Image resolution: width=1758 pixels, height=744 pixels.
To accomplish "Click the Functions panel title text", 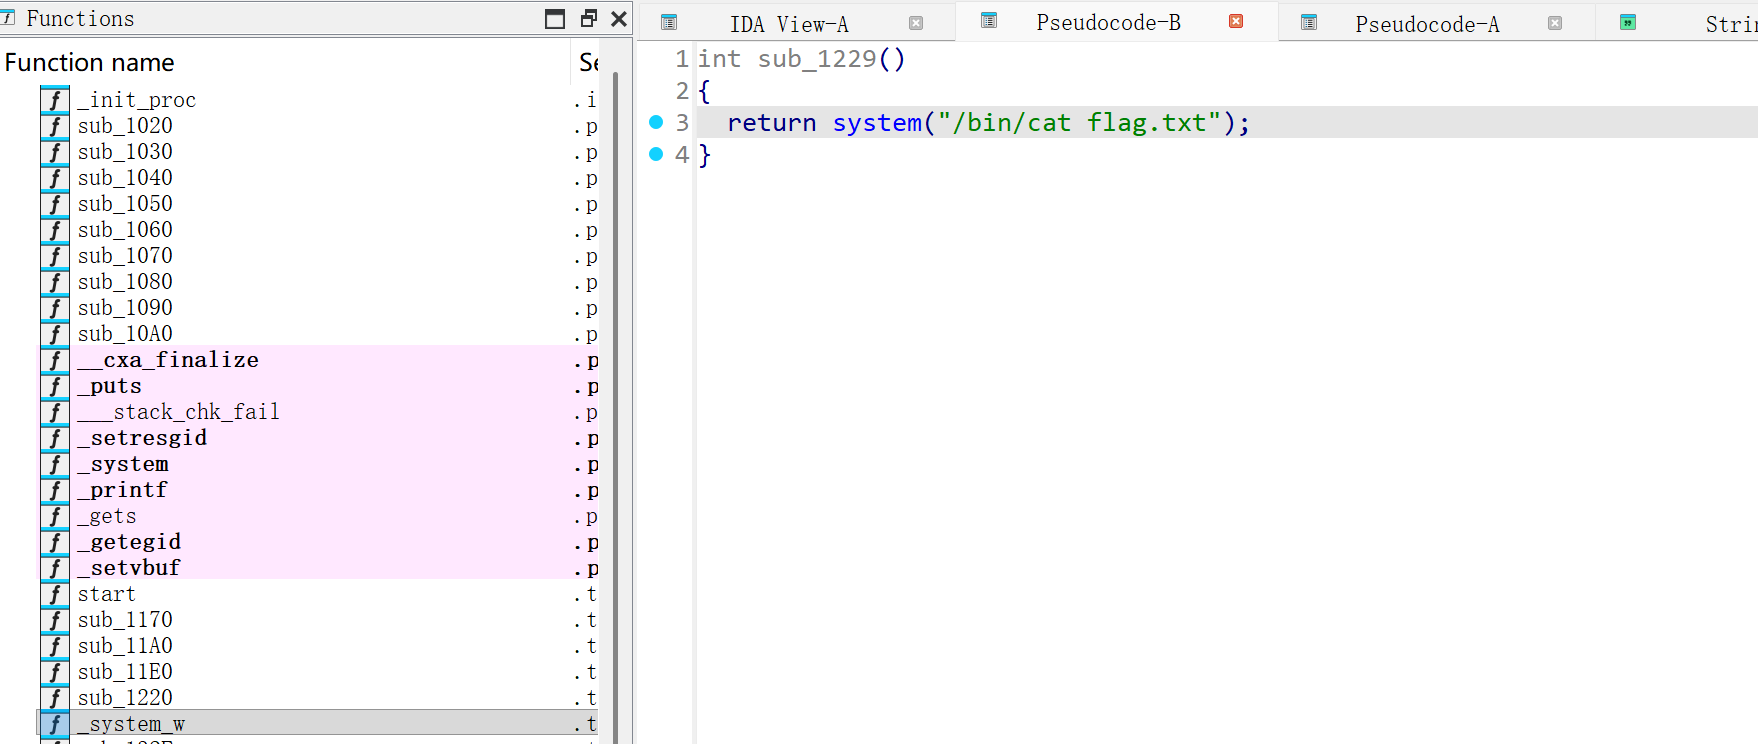I will pyautogui.click(x=80, y=18).
